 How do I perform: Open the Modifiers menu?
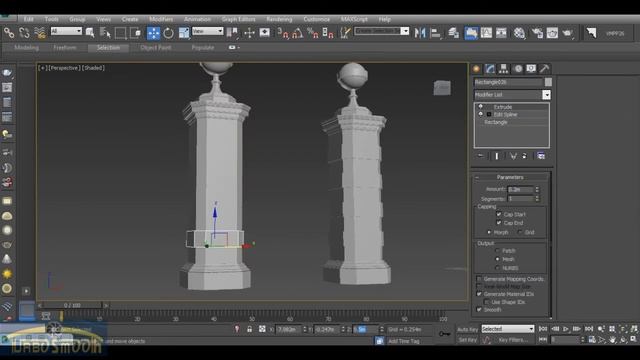point(161,19)
